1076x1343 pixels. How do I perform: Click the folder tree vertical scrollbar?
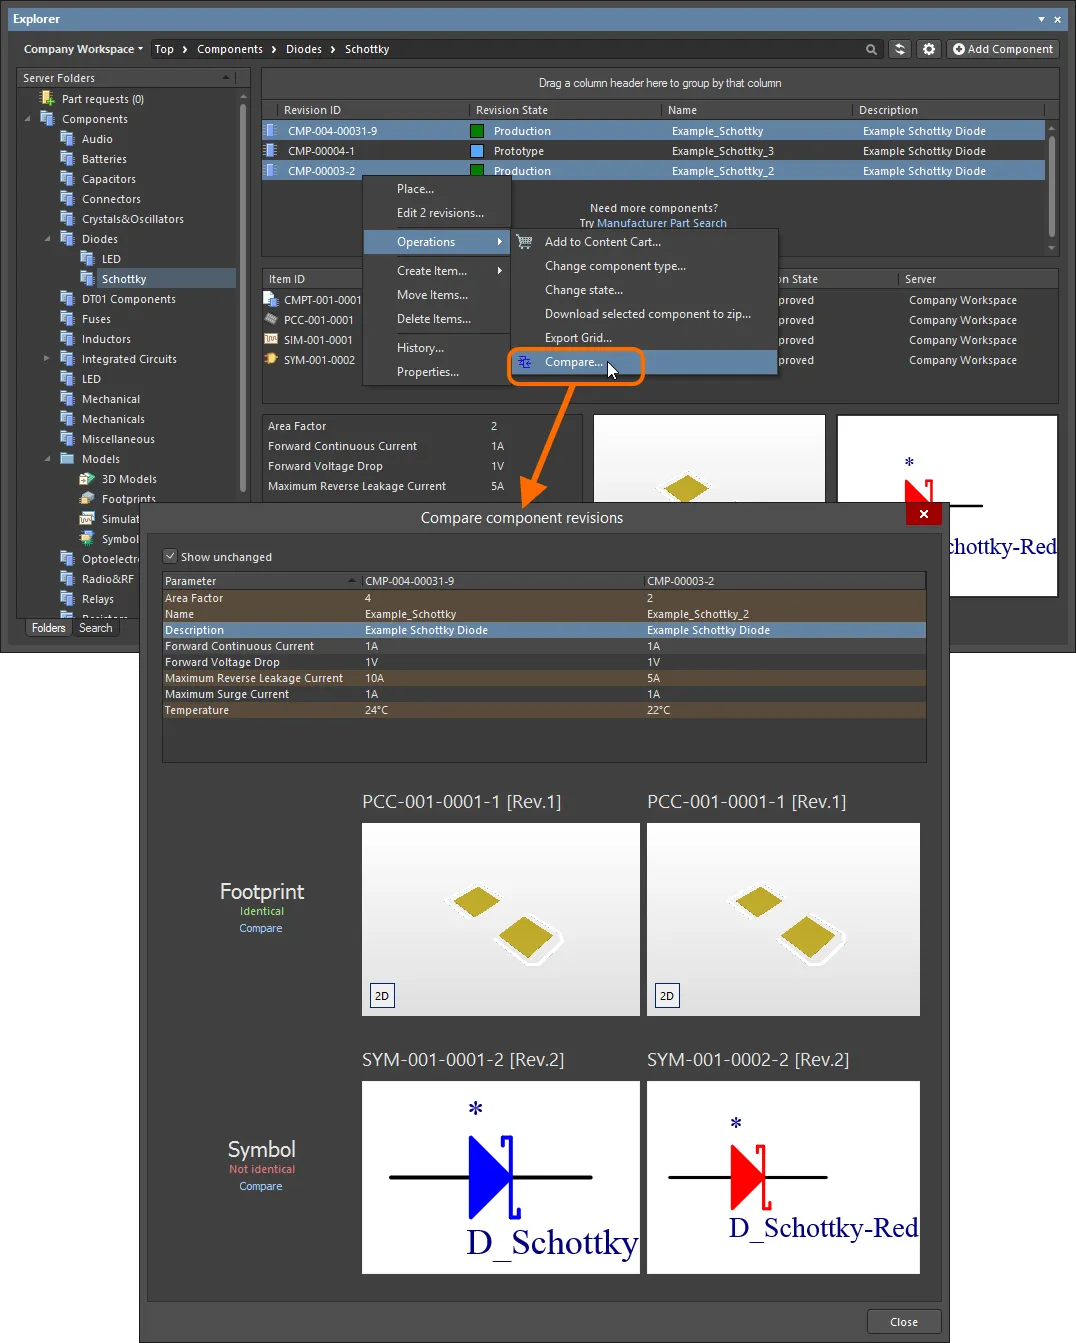tap(243, 300)
